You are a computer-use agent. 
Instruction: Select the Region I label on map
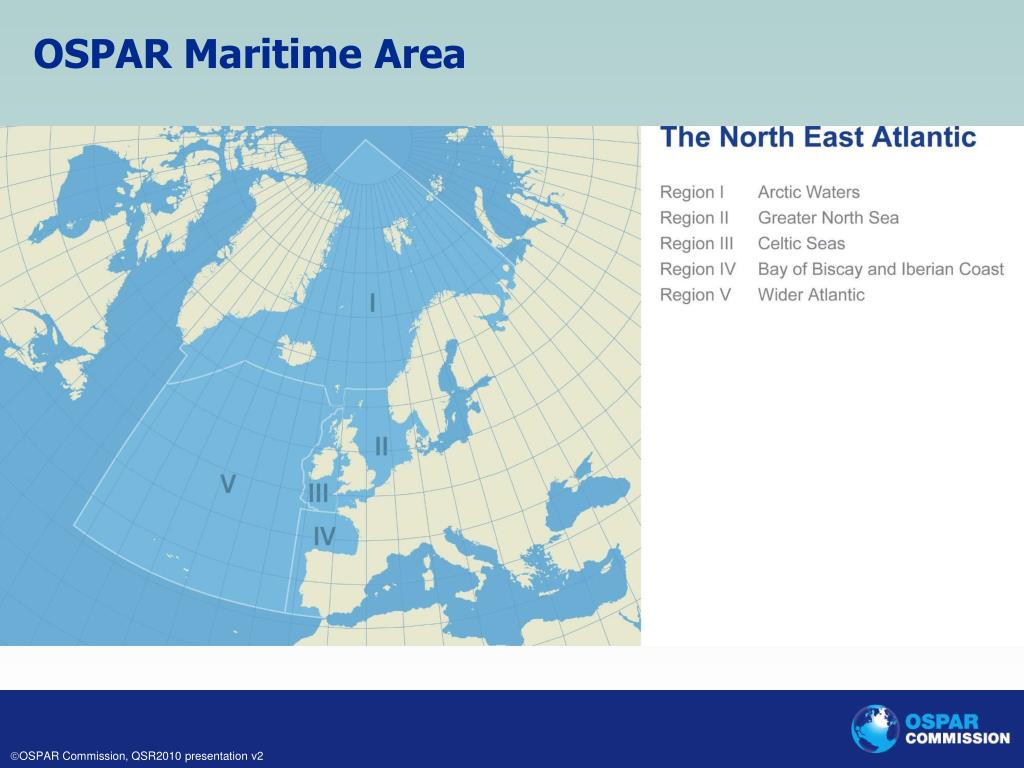(x=372, y=303)
